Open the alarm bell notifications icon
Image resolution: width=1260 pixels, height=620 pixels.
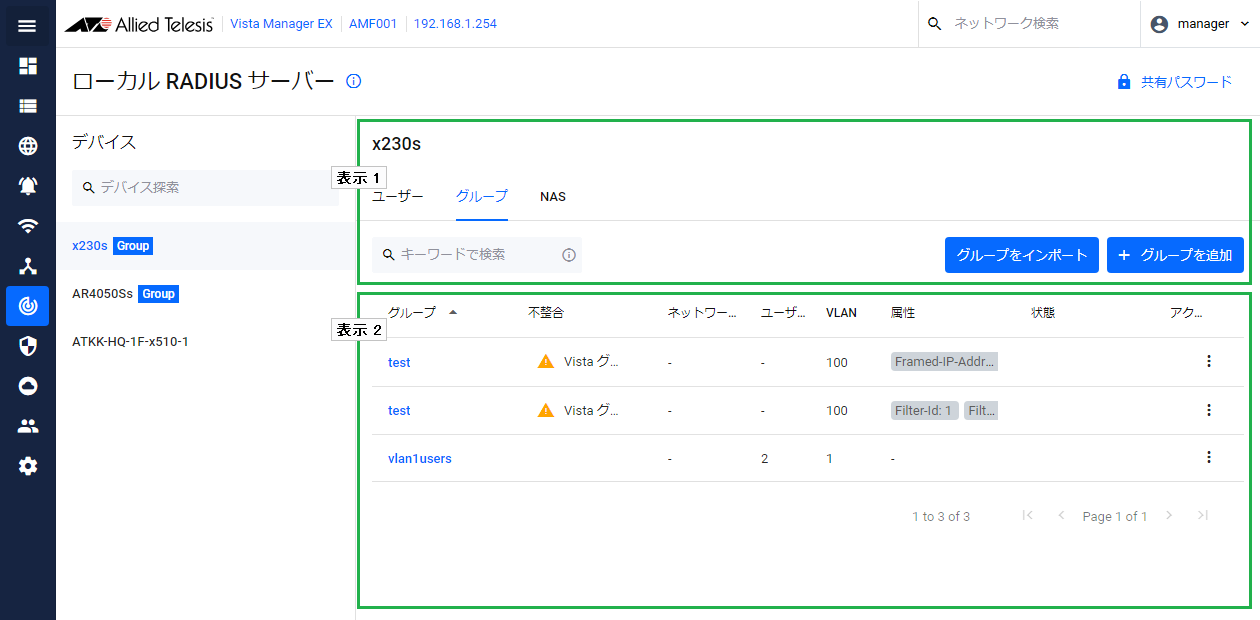27,186
